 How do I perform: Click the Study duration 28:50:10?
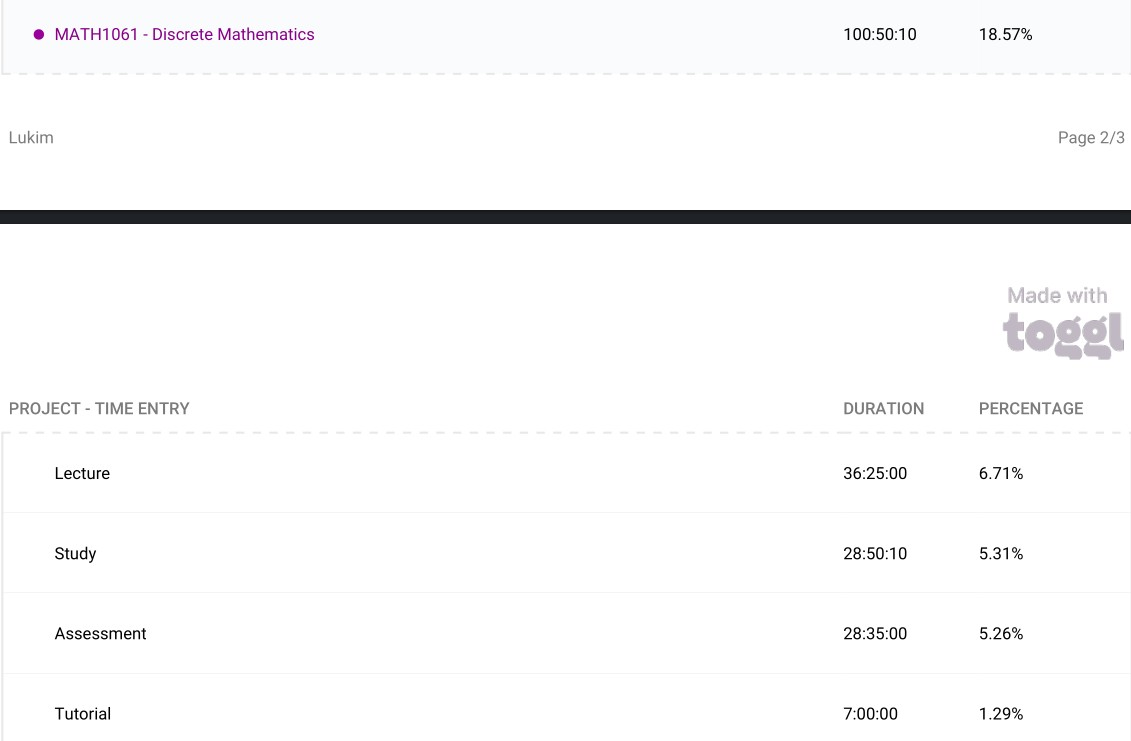click(x=875, y=554)
